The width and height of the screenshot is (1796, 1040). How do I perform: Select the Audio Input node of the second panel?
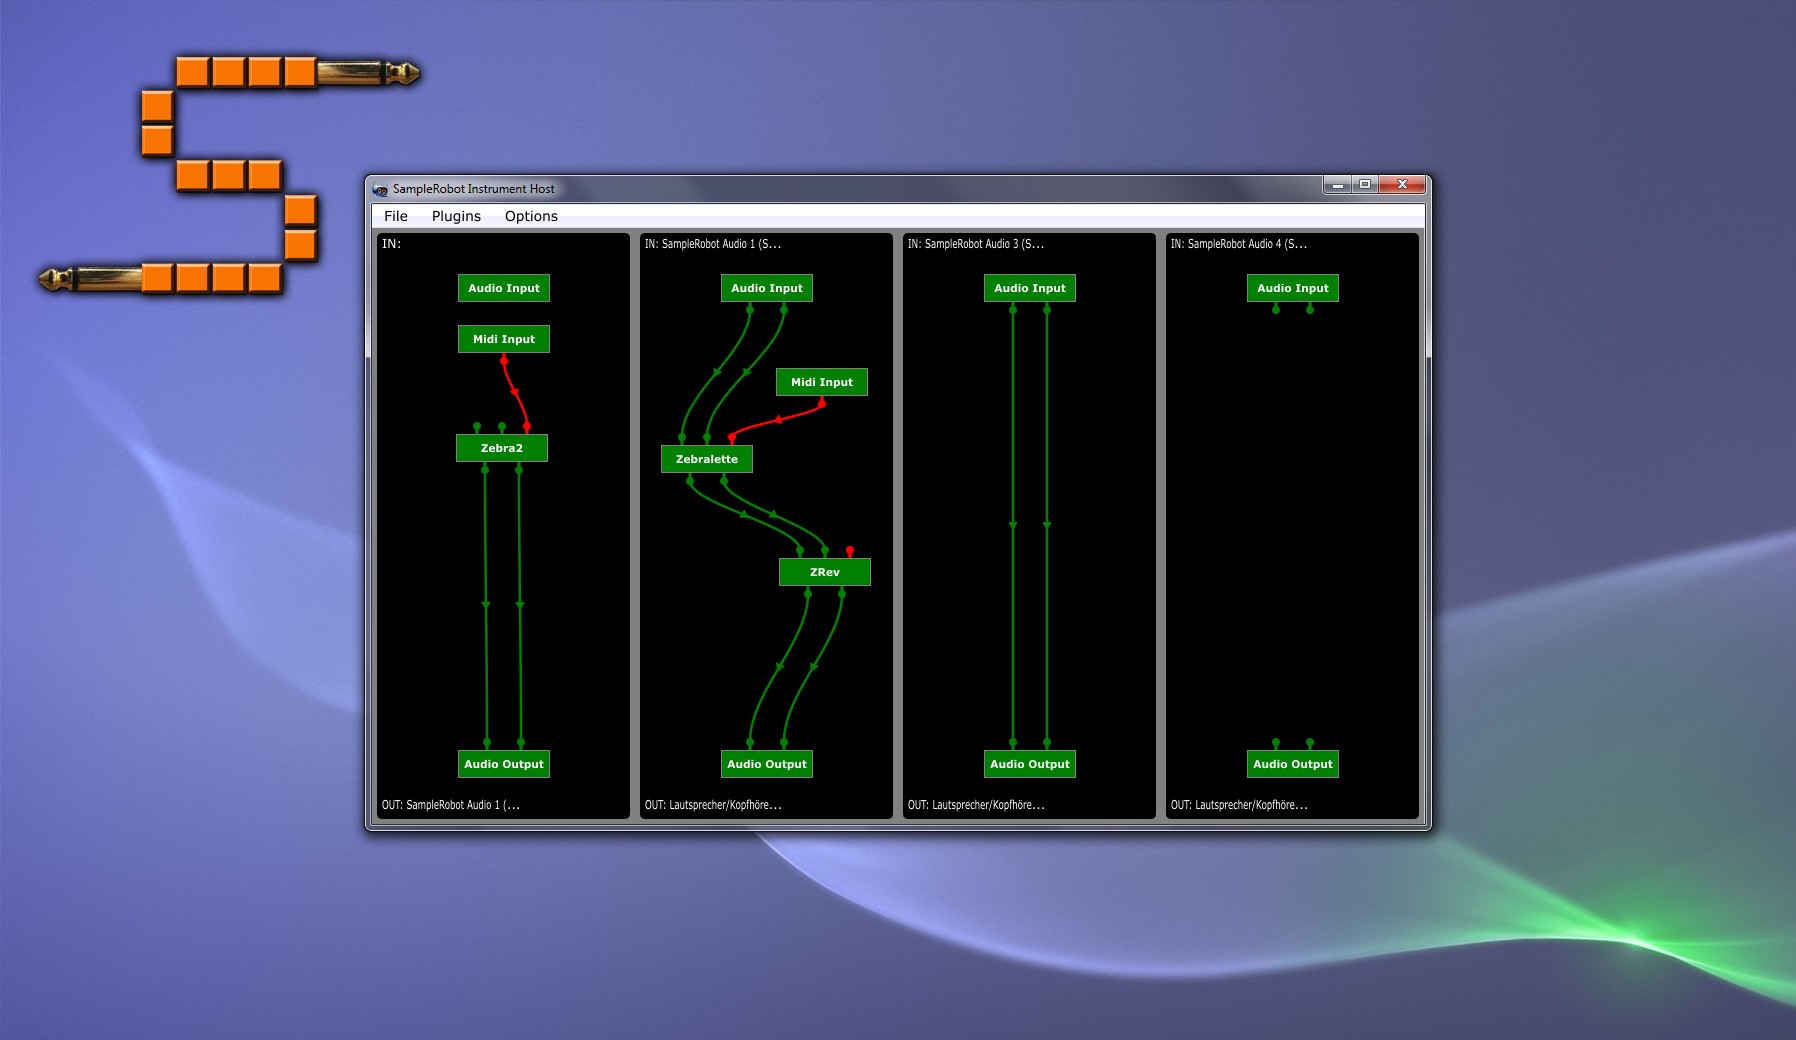pos(766,288)
